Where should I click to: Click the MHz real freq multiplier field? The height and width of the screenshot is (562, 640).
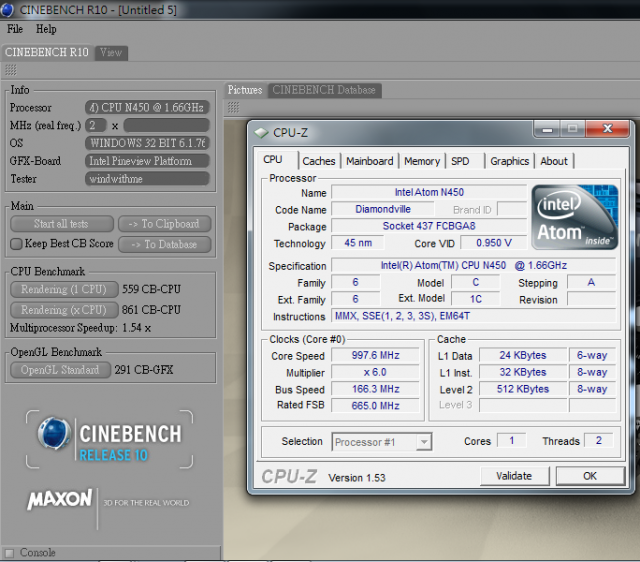point(96,125)
